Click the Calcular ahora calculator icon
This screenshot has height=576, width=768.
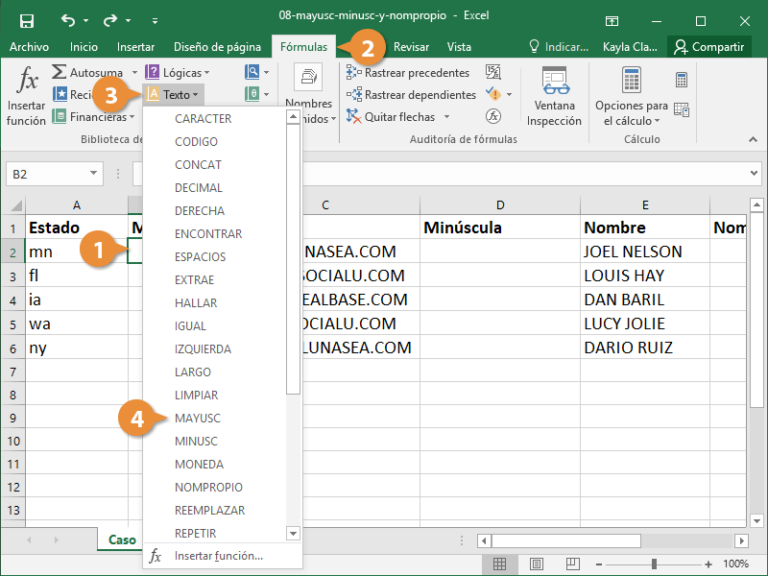(x=681, y=79)
